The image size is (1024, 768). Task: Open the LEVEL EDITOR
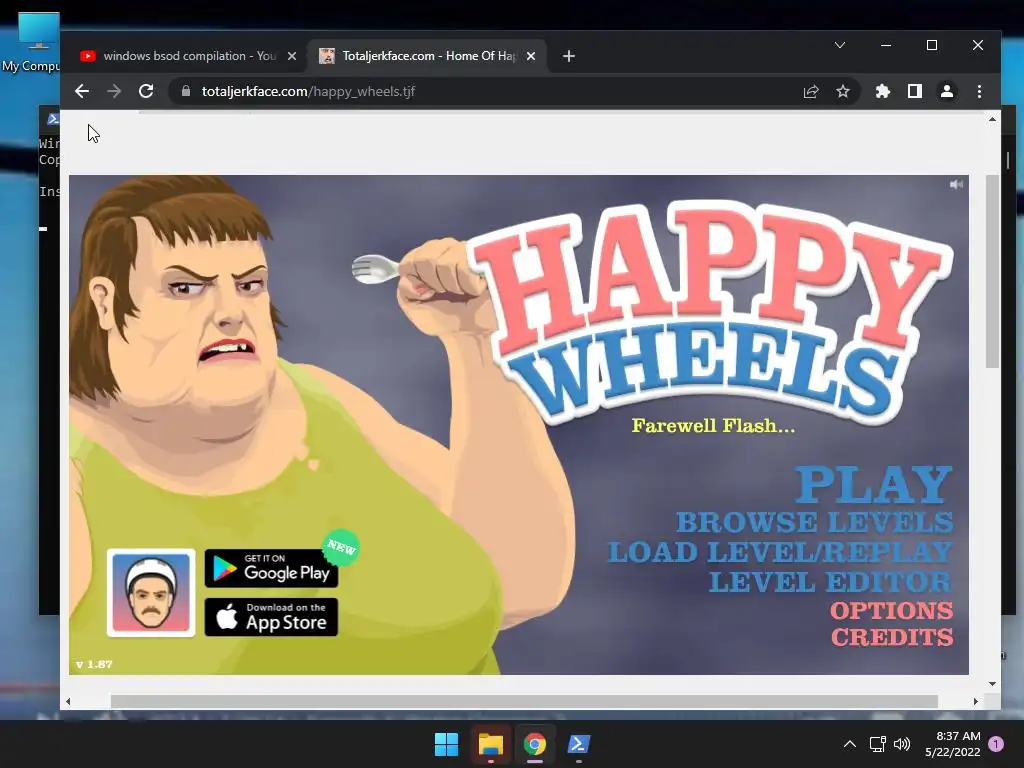coord(831,581)
